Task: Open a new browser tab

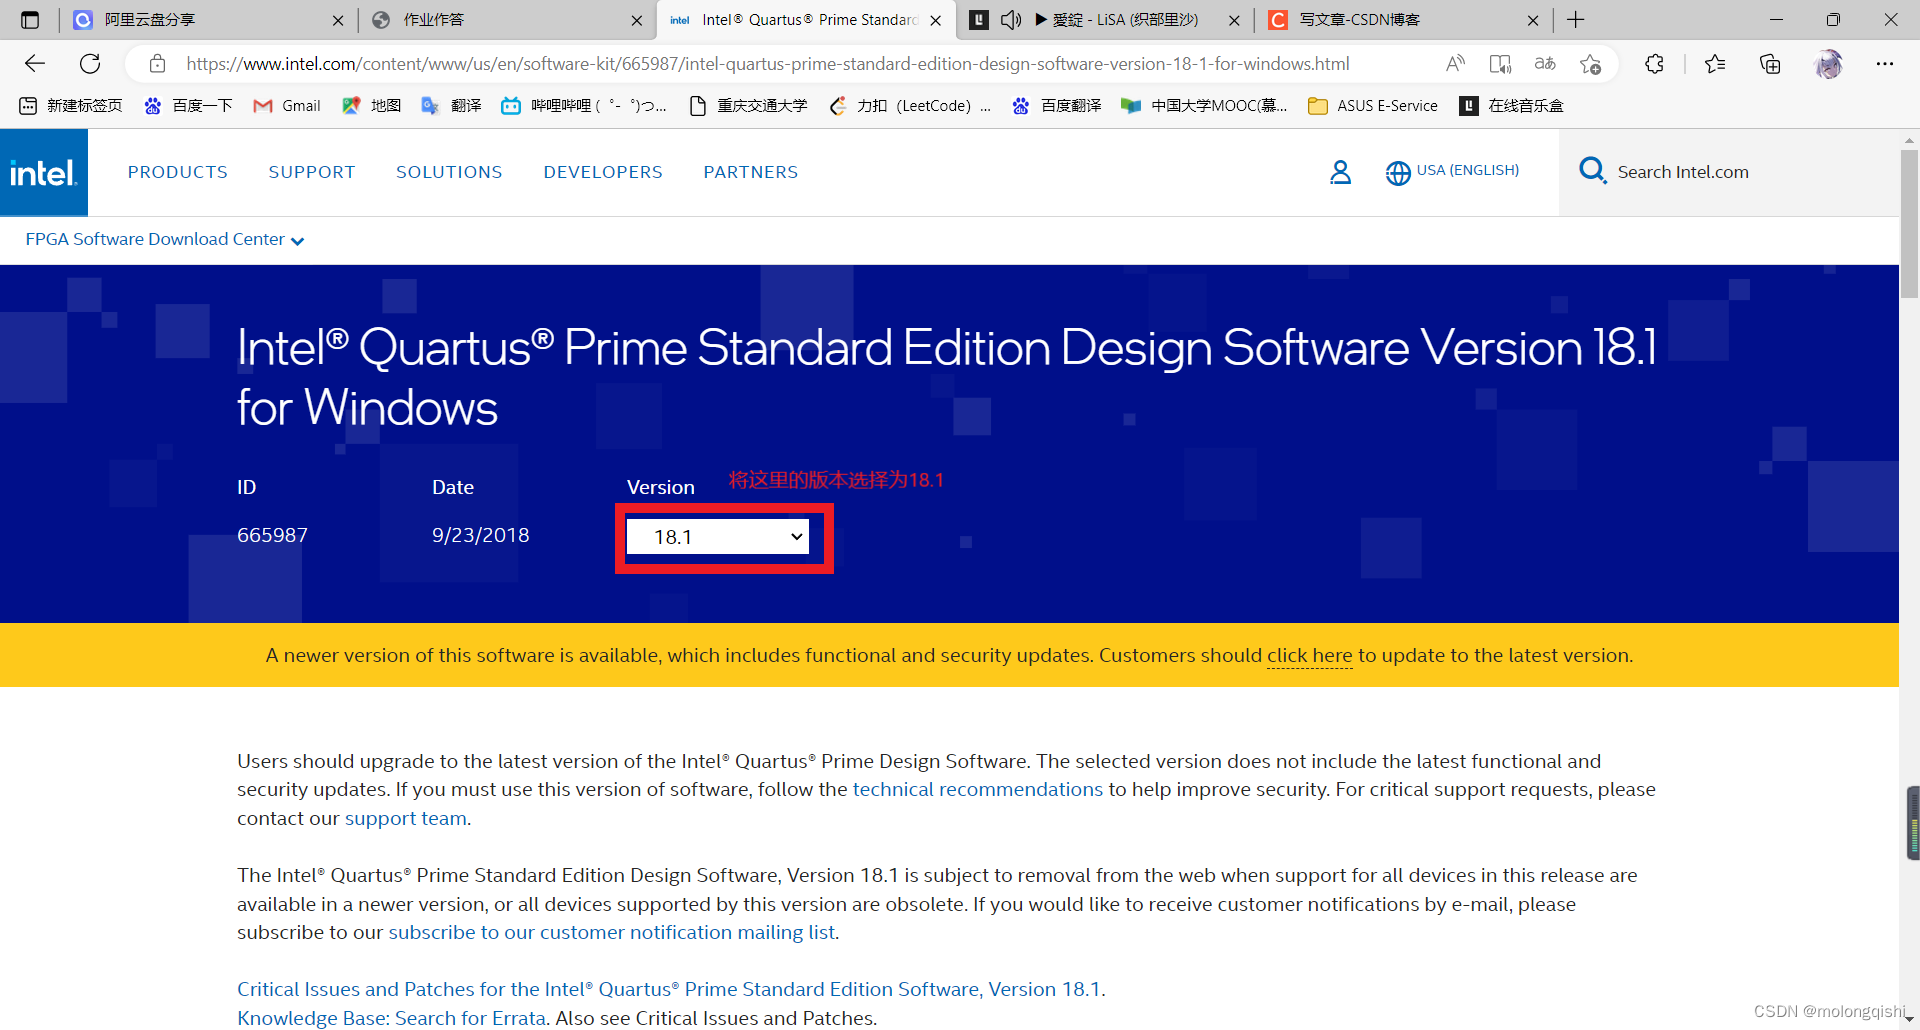Action: (x=1576, y=20)
